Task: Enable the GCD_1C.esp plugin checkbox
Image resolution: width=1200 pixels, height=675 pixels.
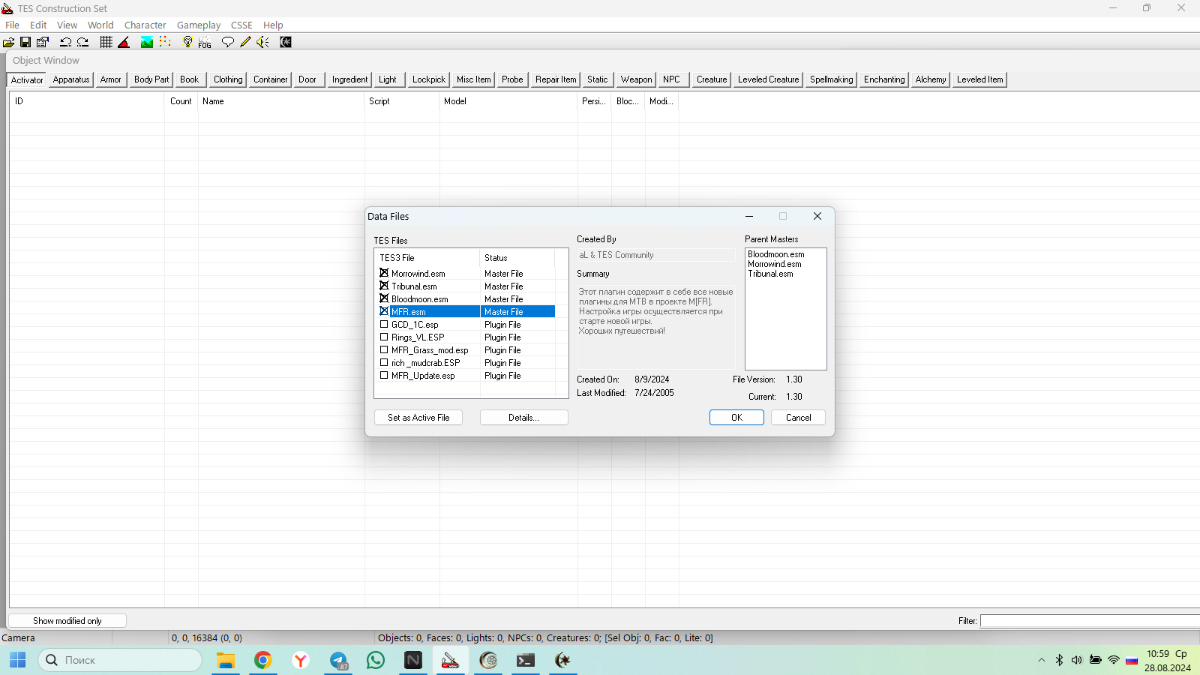Action: (384, 325)
